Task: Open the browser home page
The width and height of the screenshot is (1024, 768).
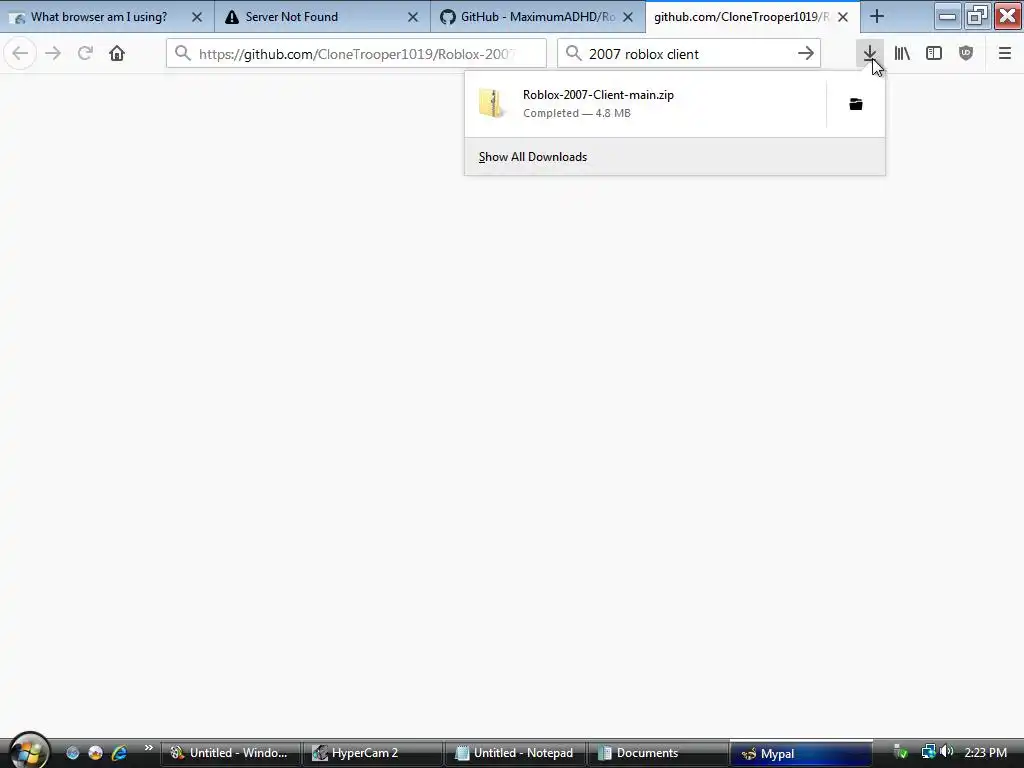Action: click(117, 54)
